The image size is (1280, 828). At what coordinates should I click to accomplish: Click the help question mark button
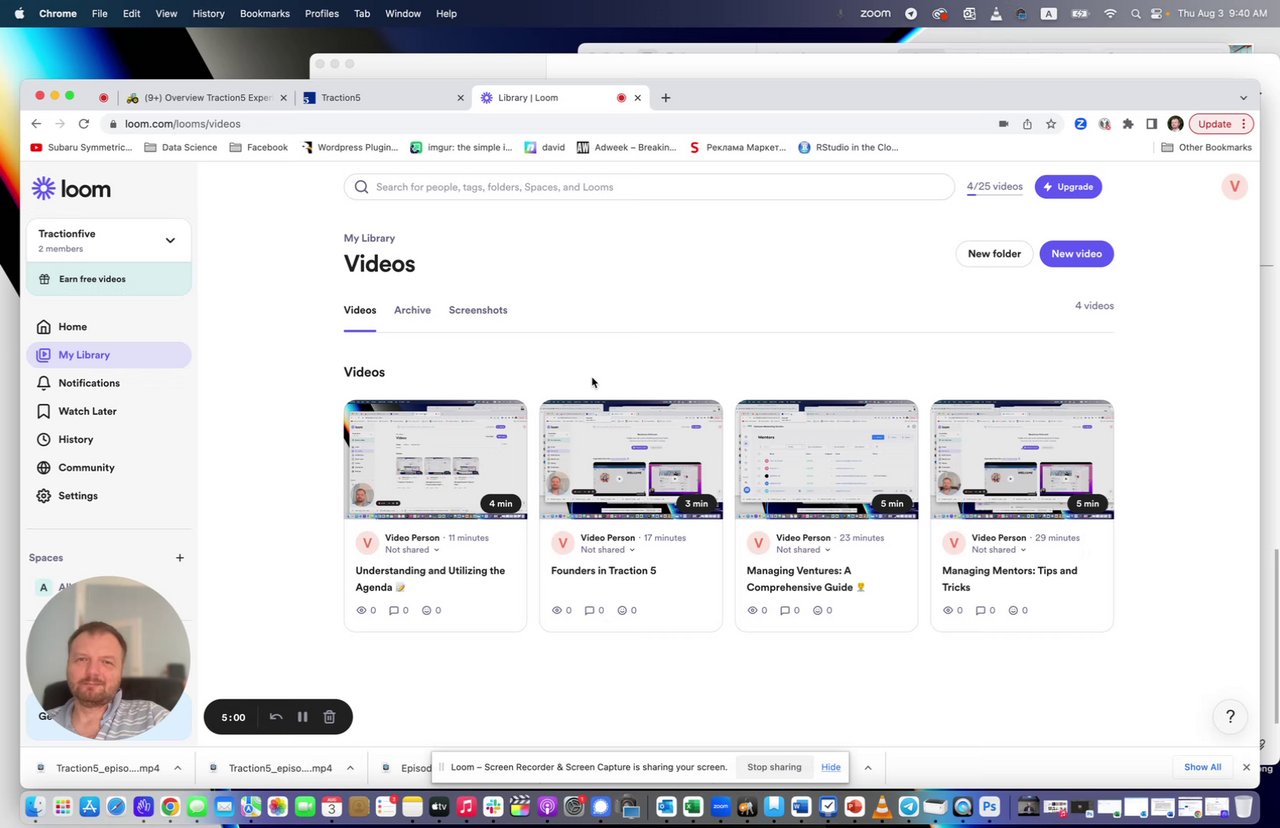pos(1230,716)
